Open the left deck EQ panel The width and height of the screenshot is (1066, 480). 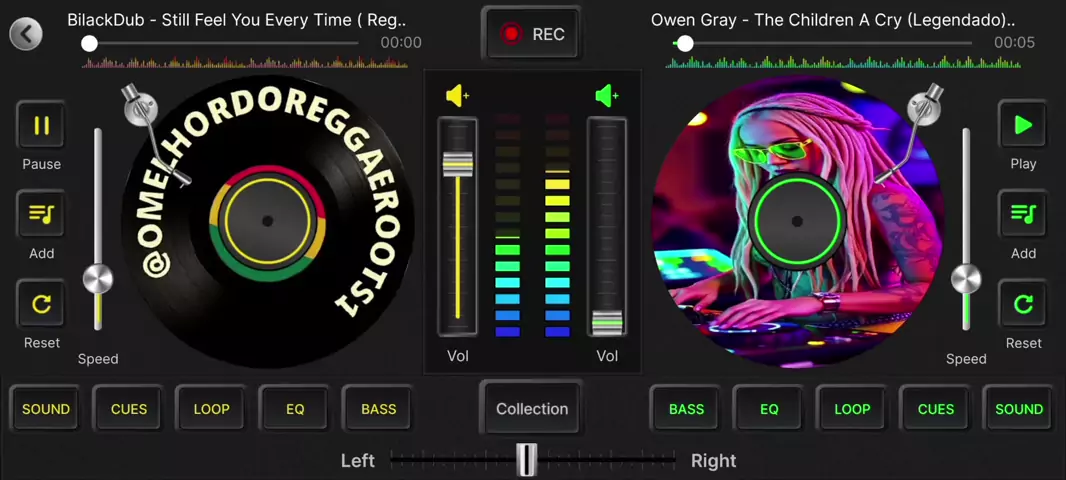(295, 409)
